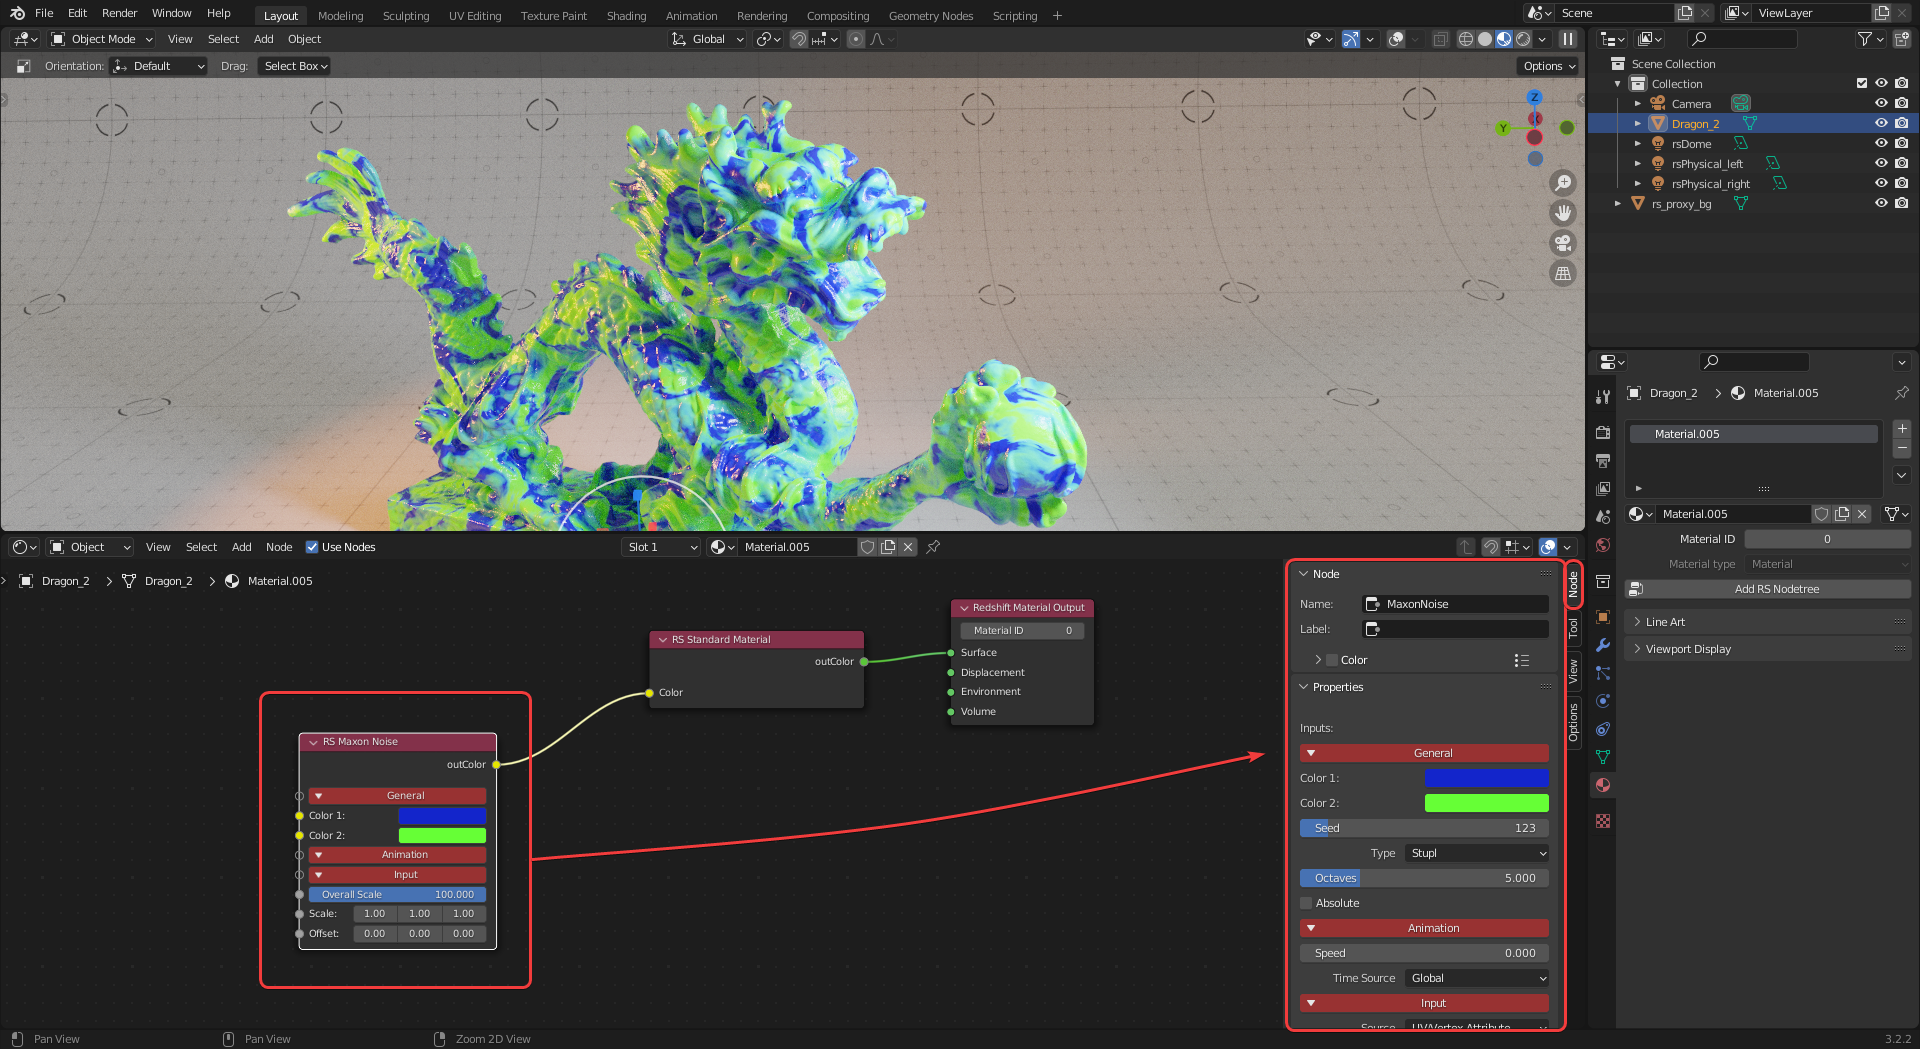Collapse the General section in sidebar

pos(1424,753)
